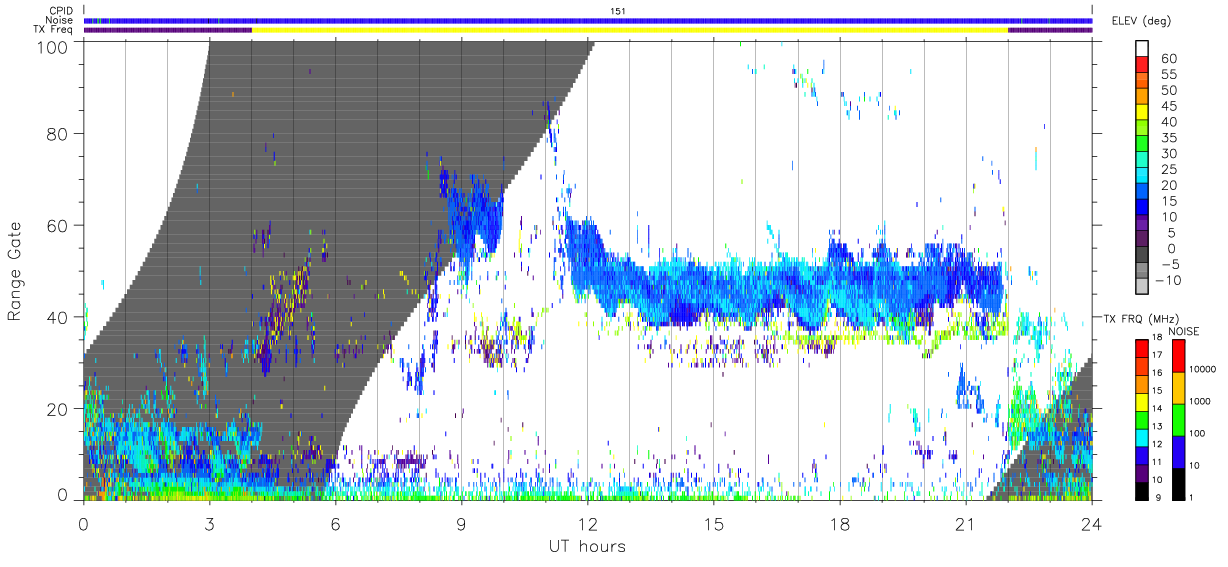This screenshot has height=567, width=1228.
Task: Click the yellow section of the TX Freq strip
Action: click(x=630, y=30)
